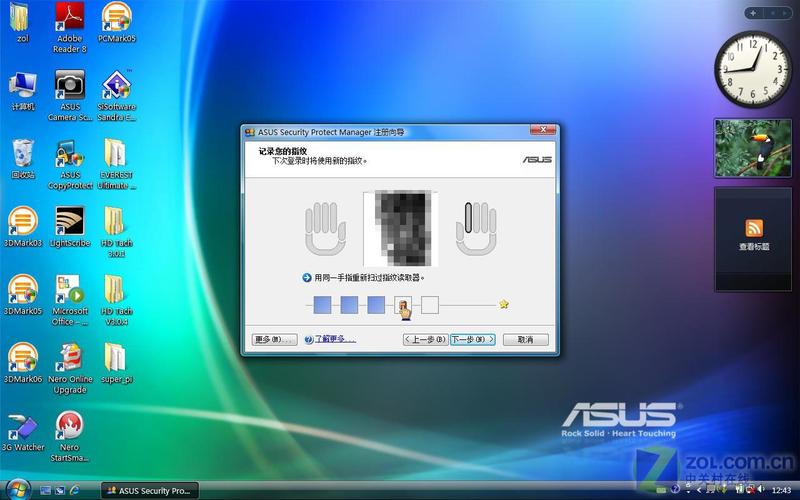The width and height of the screenshot is (800, 500).
Task: Click the first filled blue progress square
Action: click(x=322, y=305)
